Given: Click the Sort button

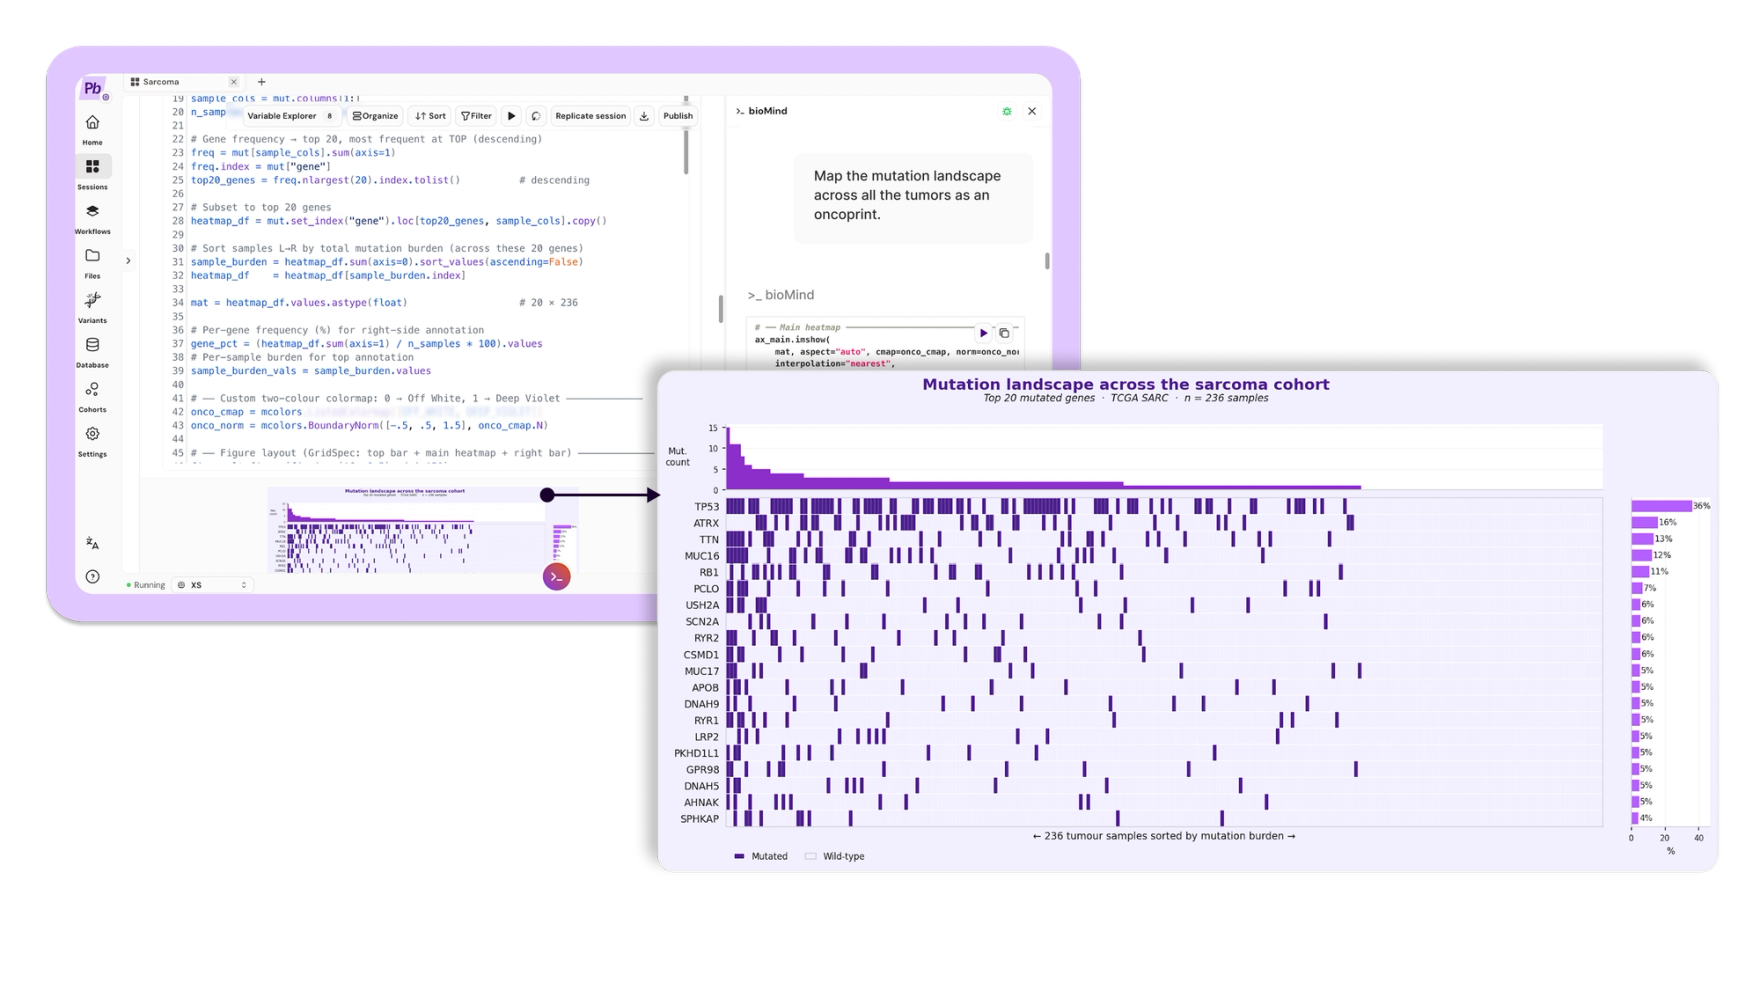Looking at the screenshot, I should pos(431,116).
